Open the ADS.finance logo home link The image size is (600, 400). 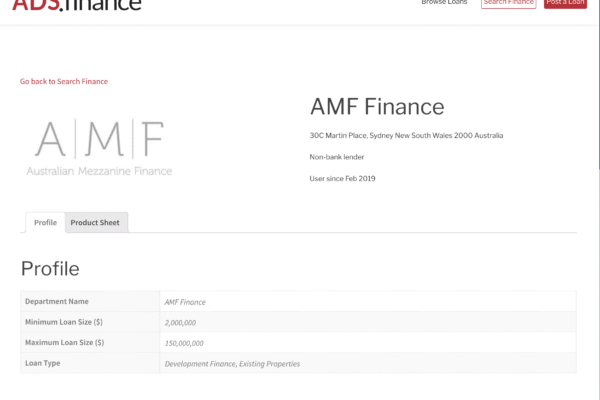click(x=77, y=5)
